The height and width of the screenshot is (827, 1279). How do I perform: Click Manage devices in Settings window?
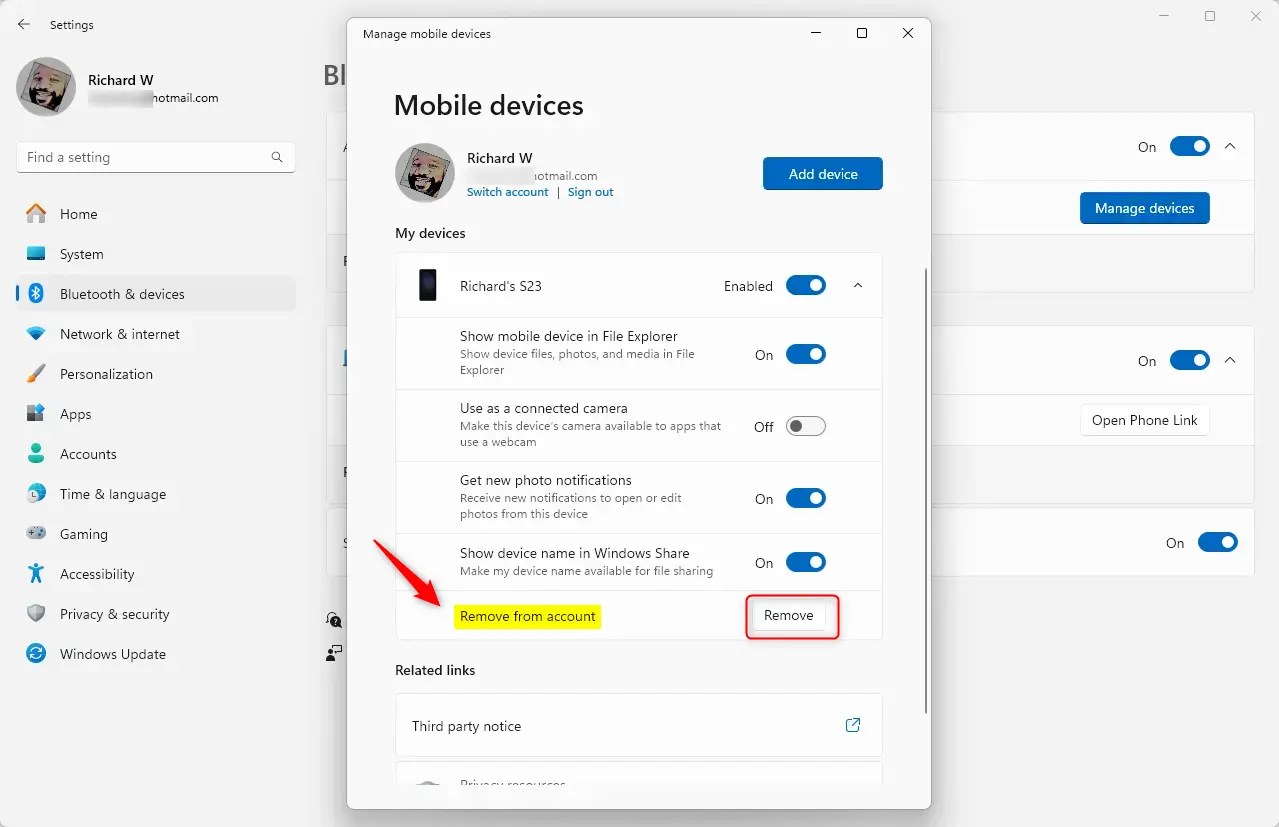(1145, 208)
